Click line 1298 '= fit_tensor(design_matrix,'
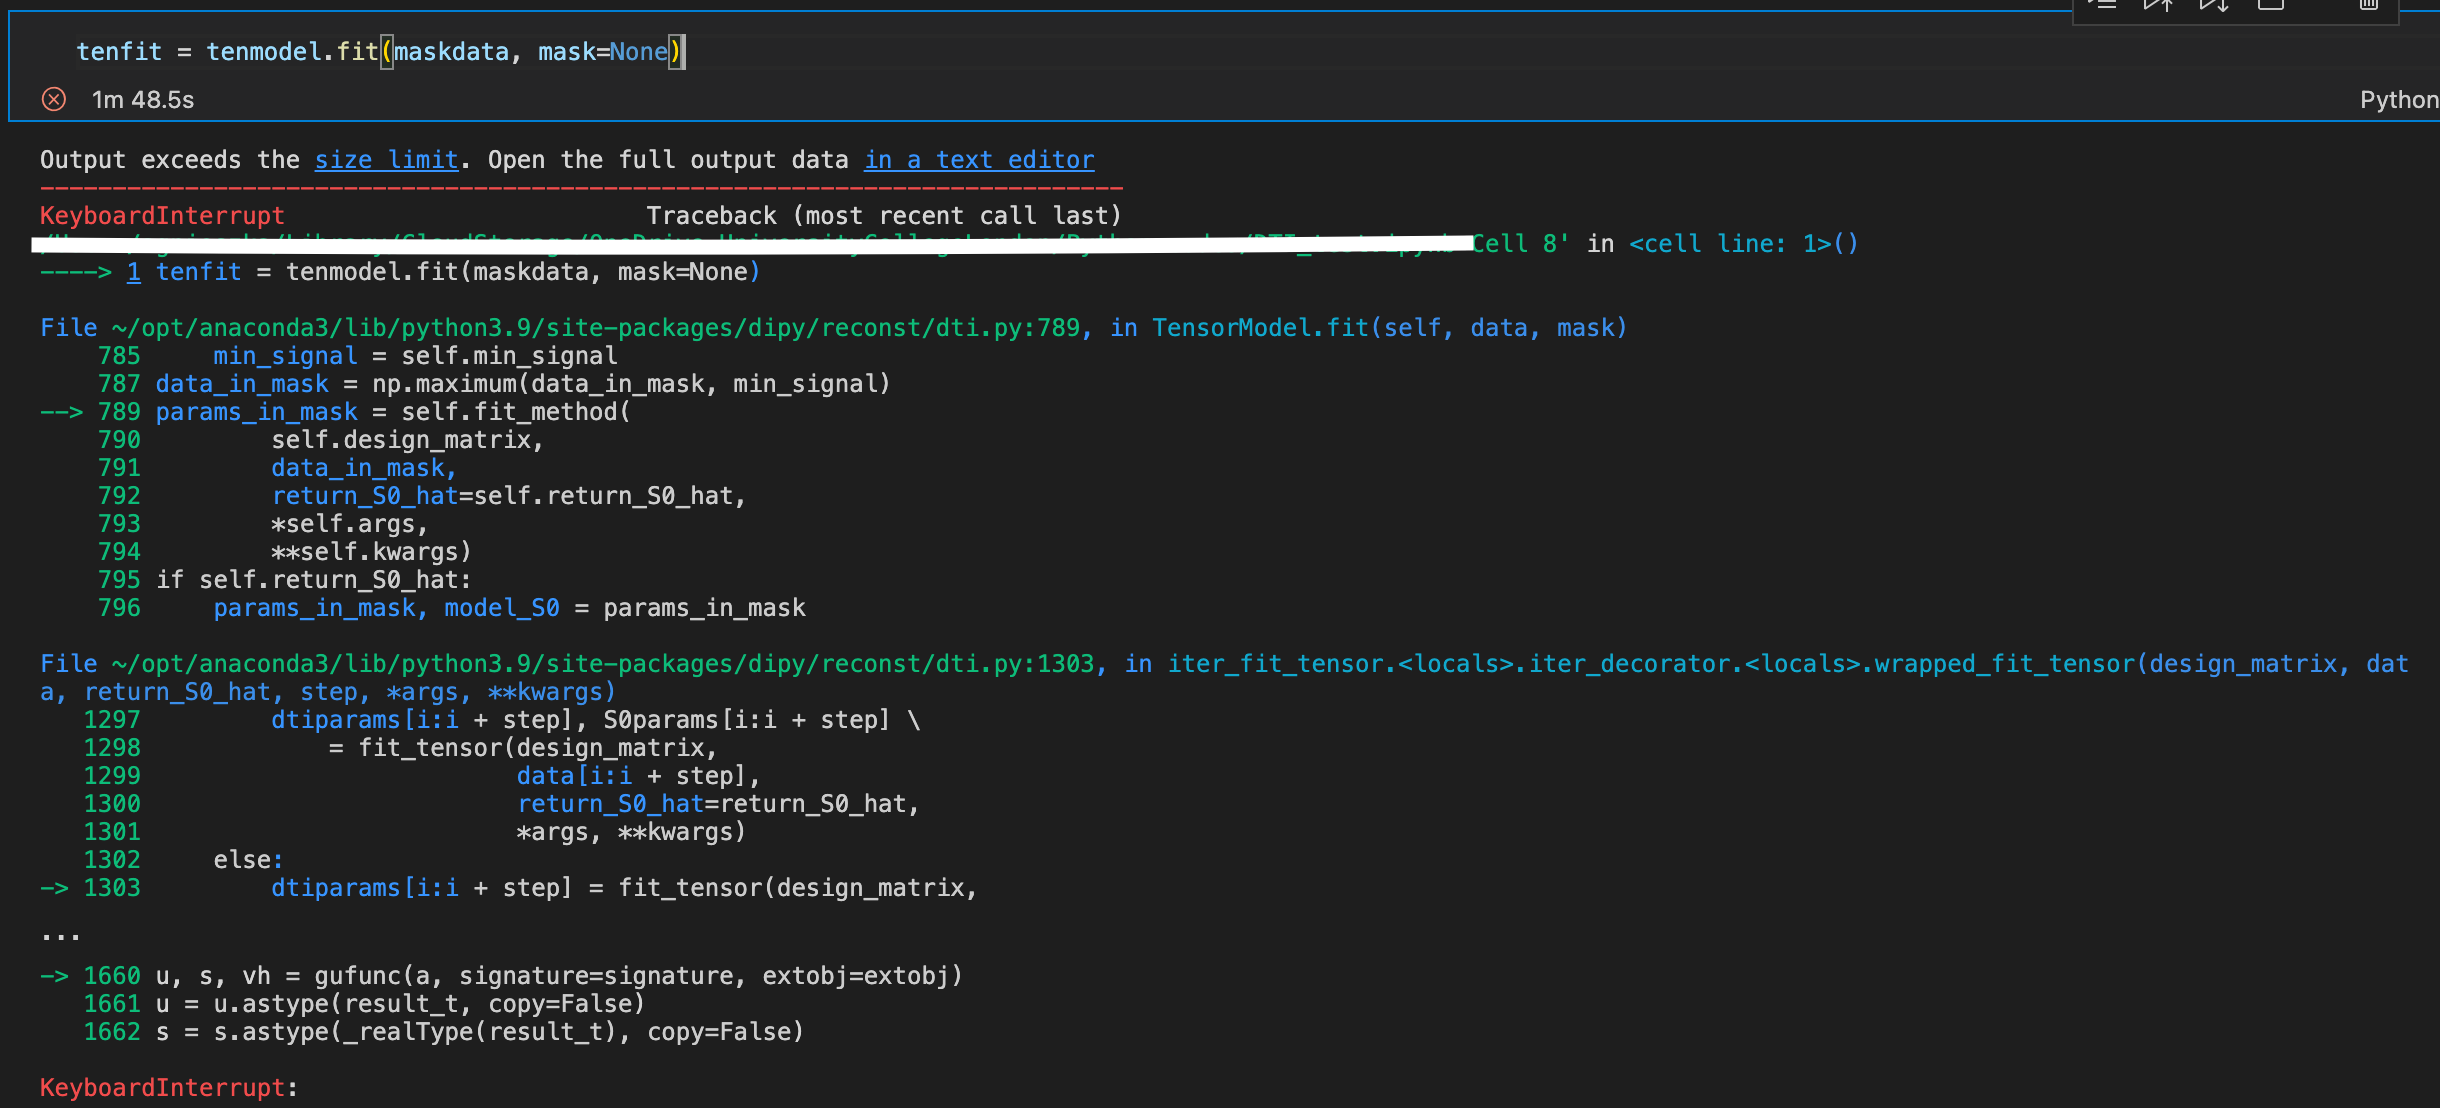 (x=523, y=748)
